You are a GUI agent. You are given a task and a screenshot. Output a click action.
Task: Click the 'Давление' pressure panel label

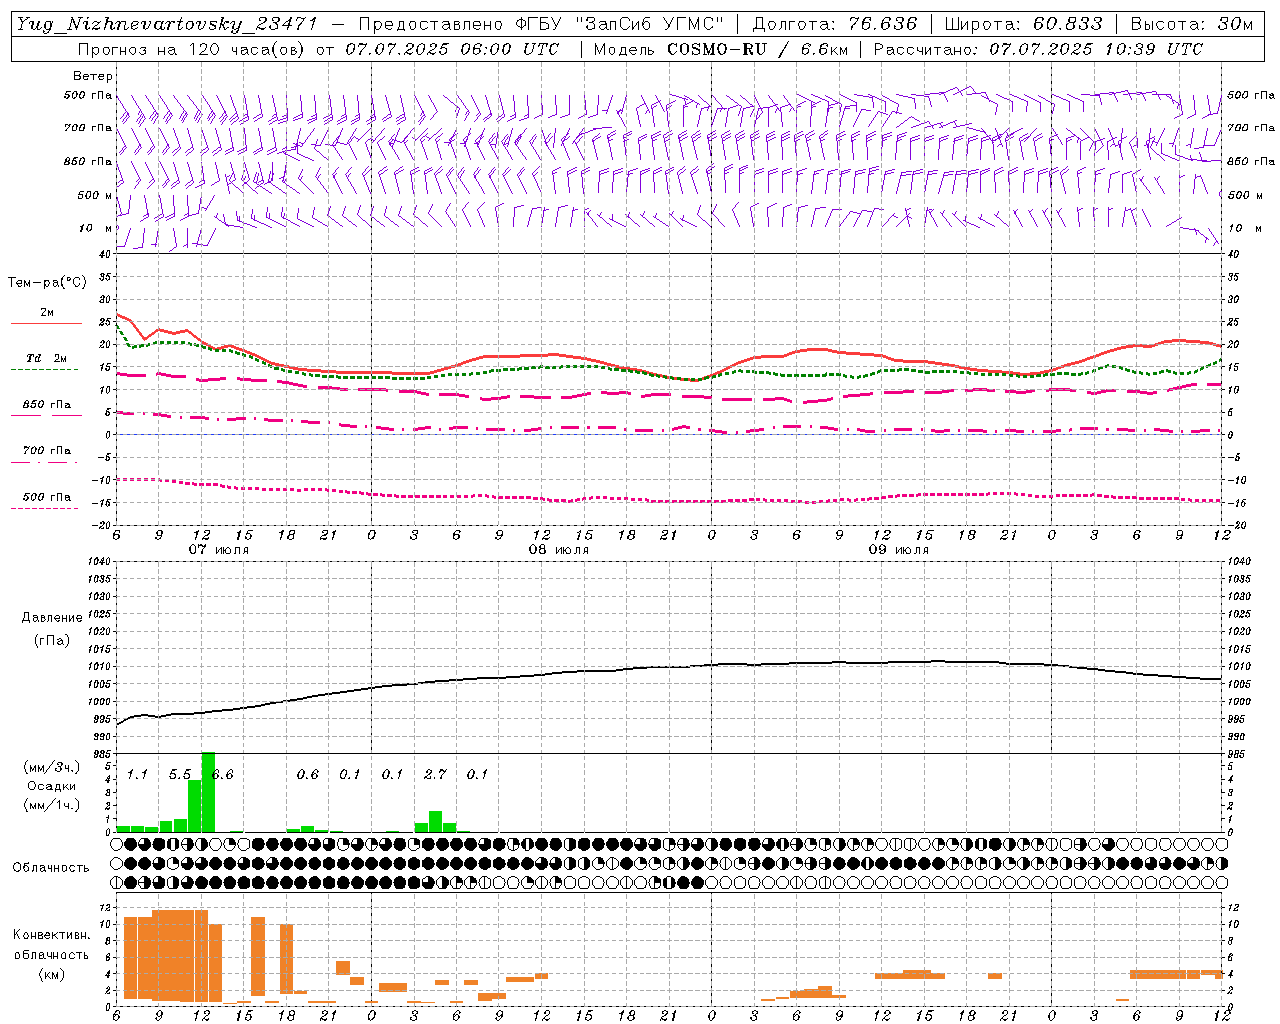click(x=52, y=618)
